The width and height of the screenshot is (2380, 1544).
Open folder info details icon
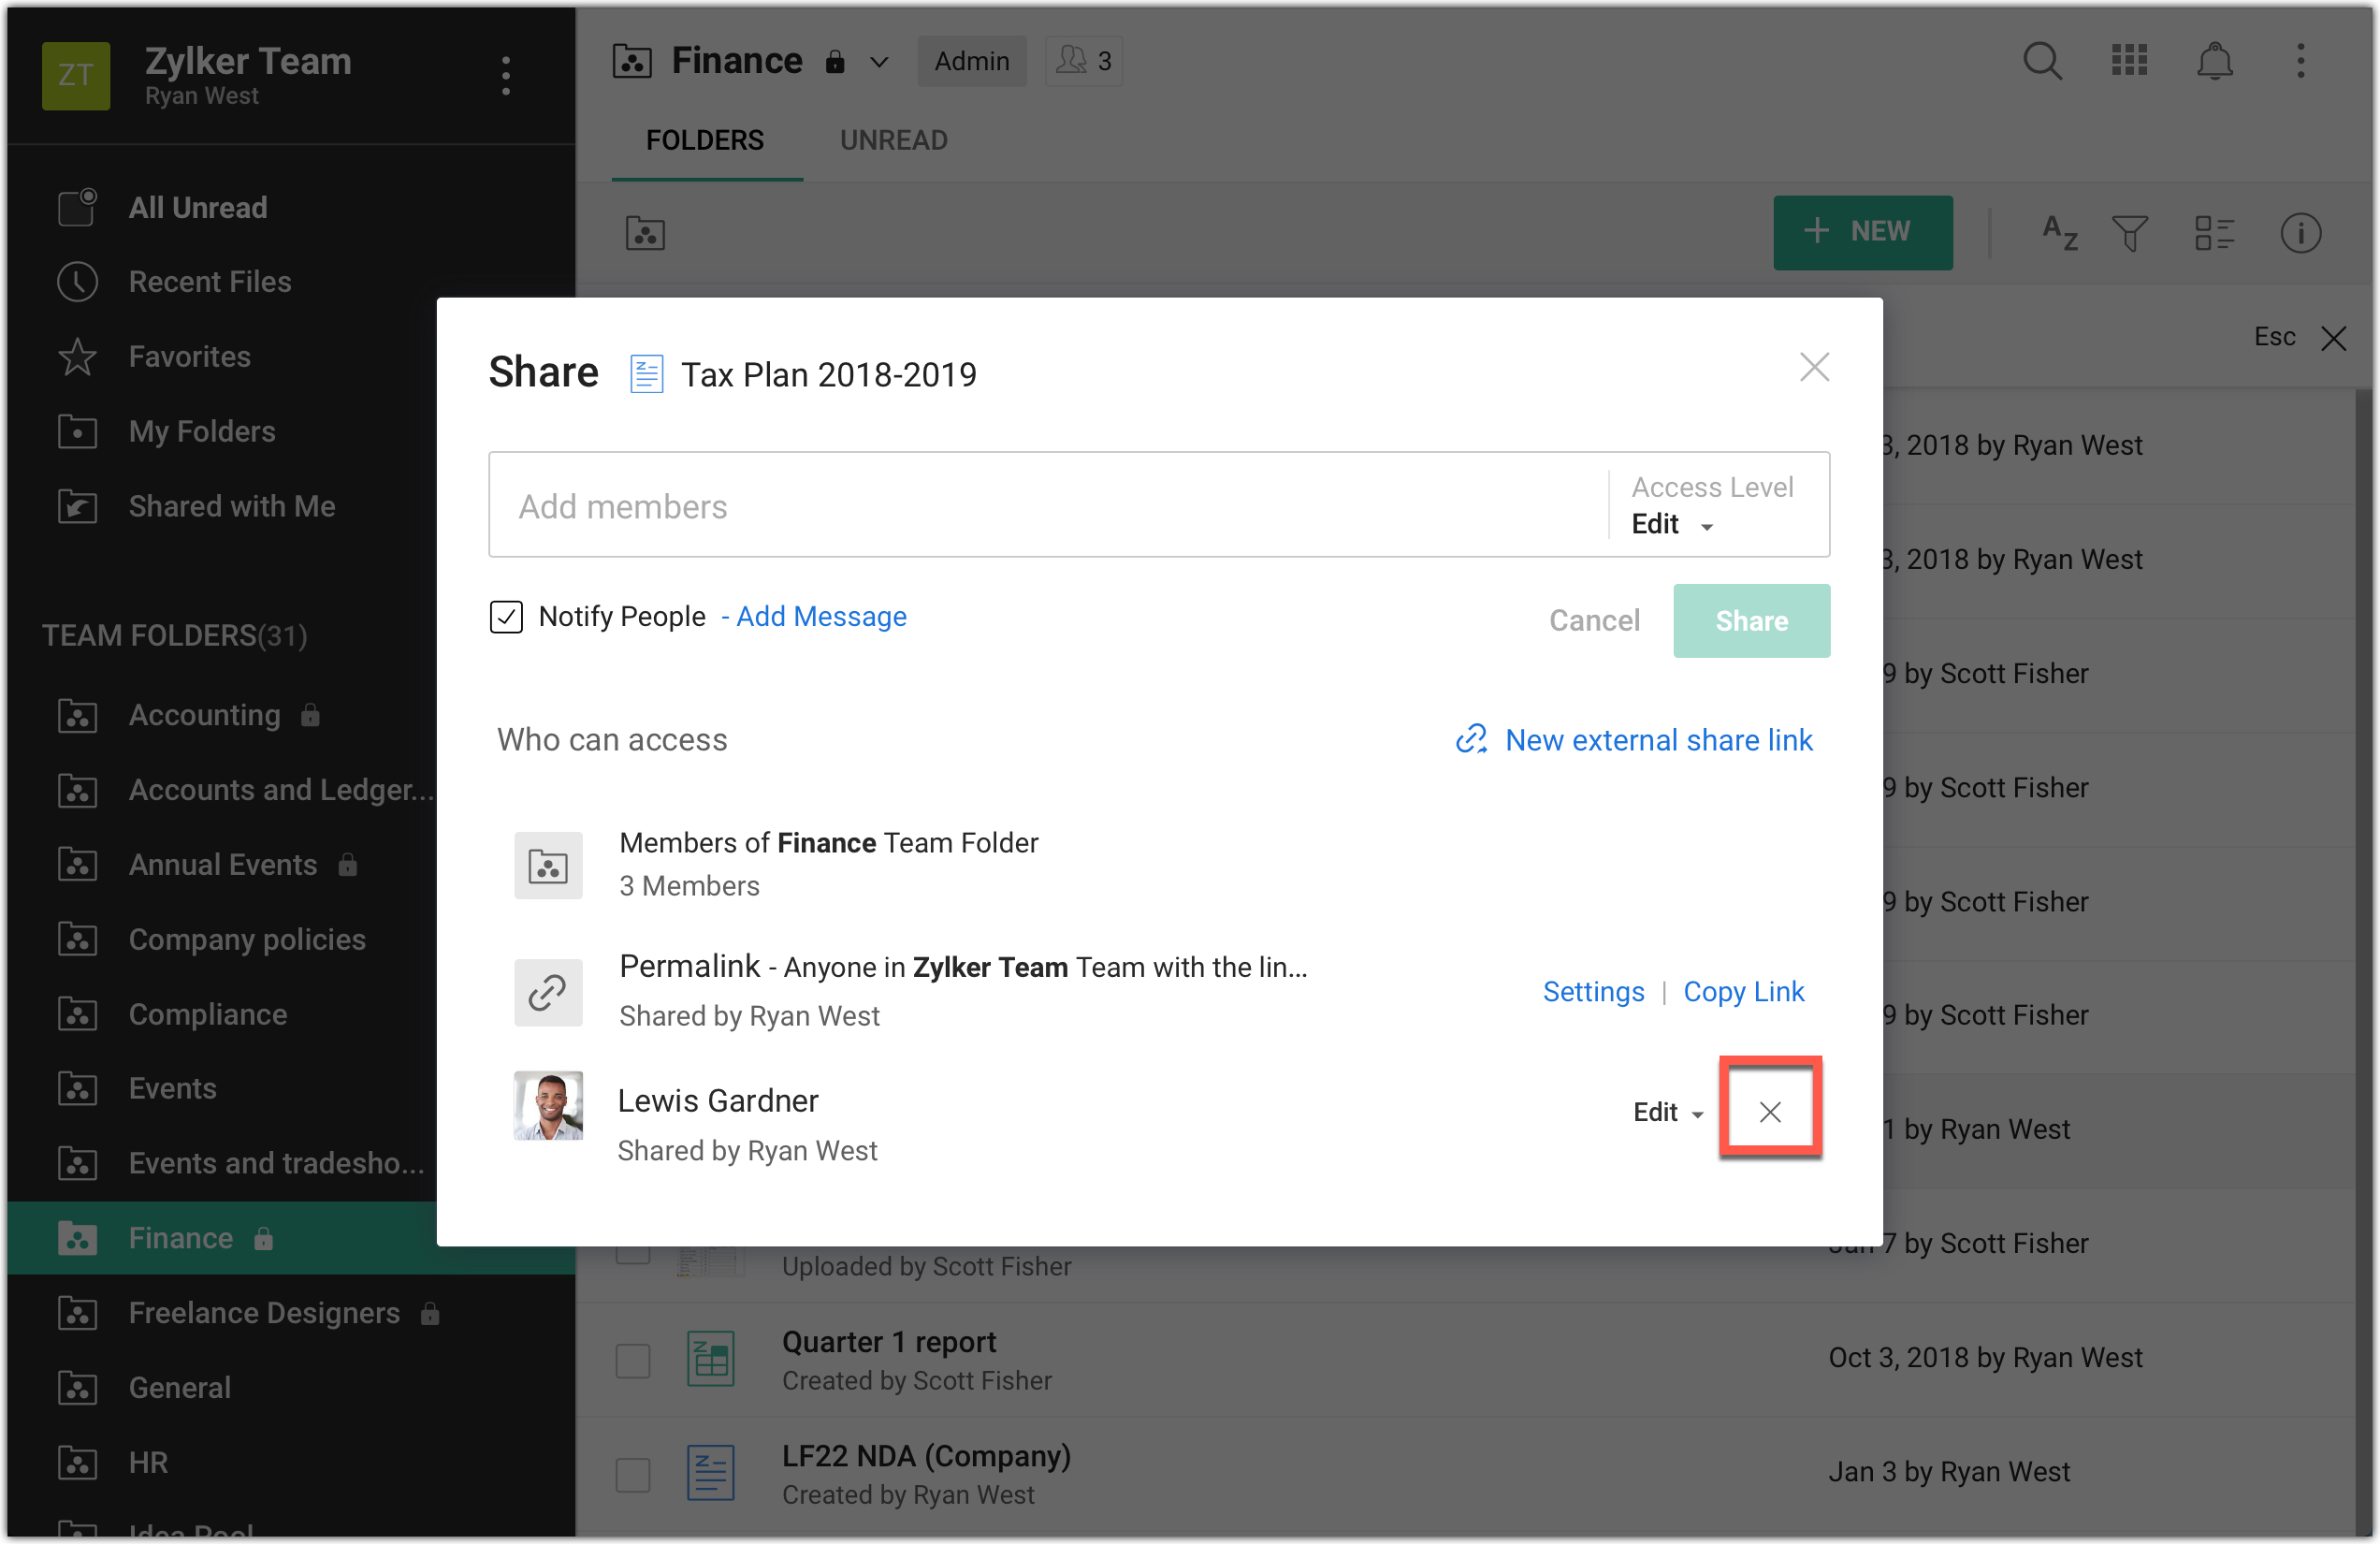[2300, 233]
